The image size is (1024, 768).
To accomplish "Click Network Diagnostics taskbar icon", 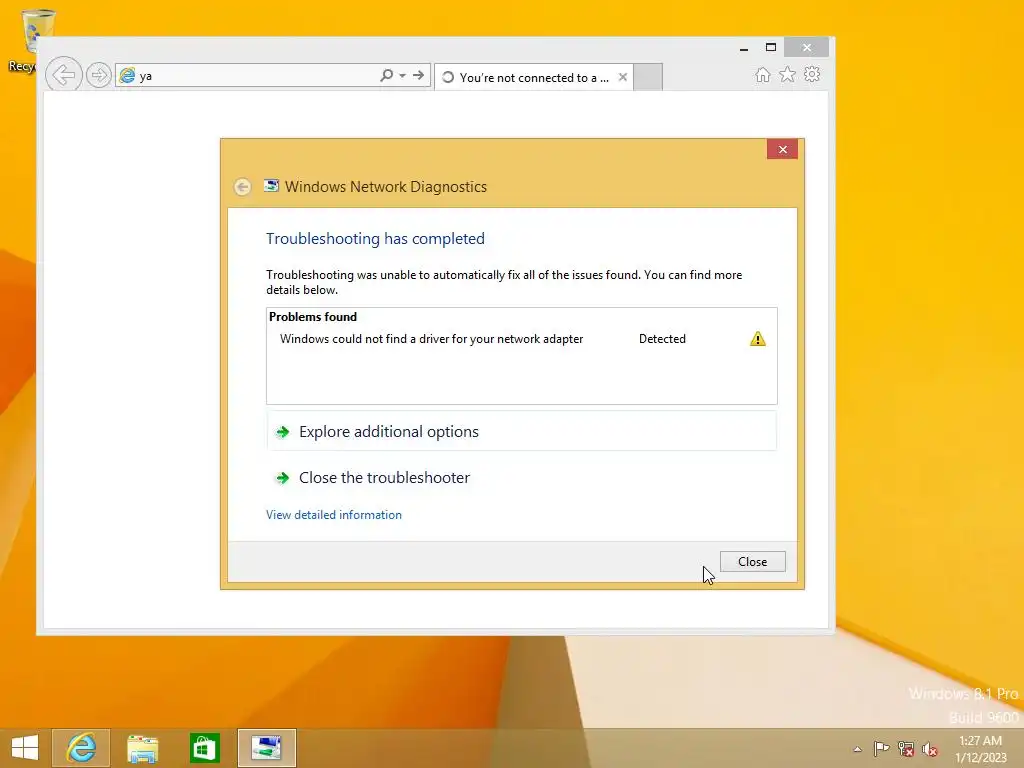I will [266, 748].
